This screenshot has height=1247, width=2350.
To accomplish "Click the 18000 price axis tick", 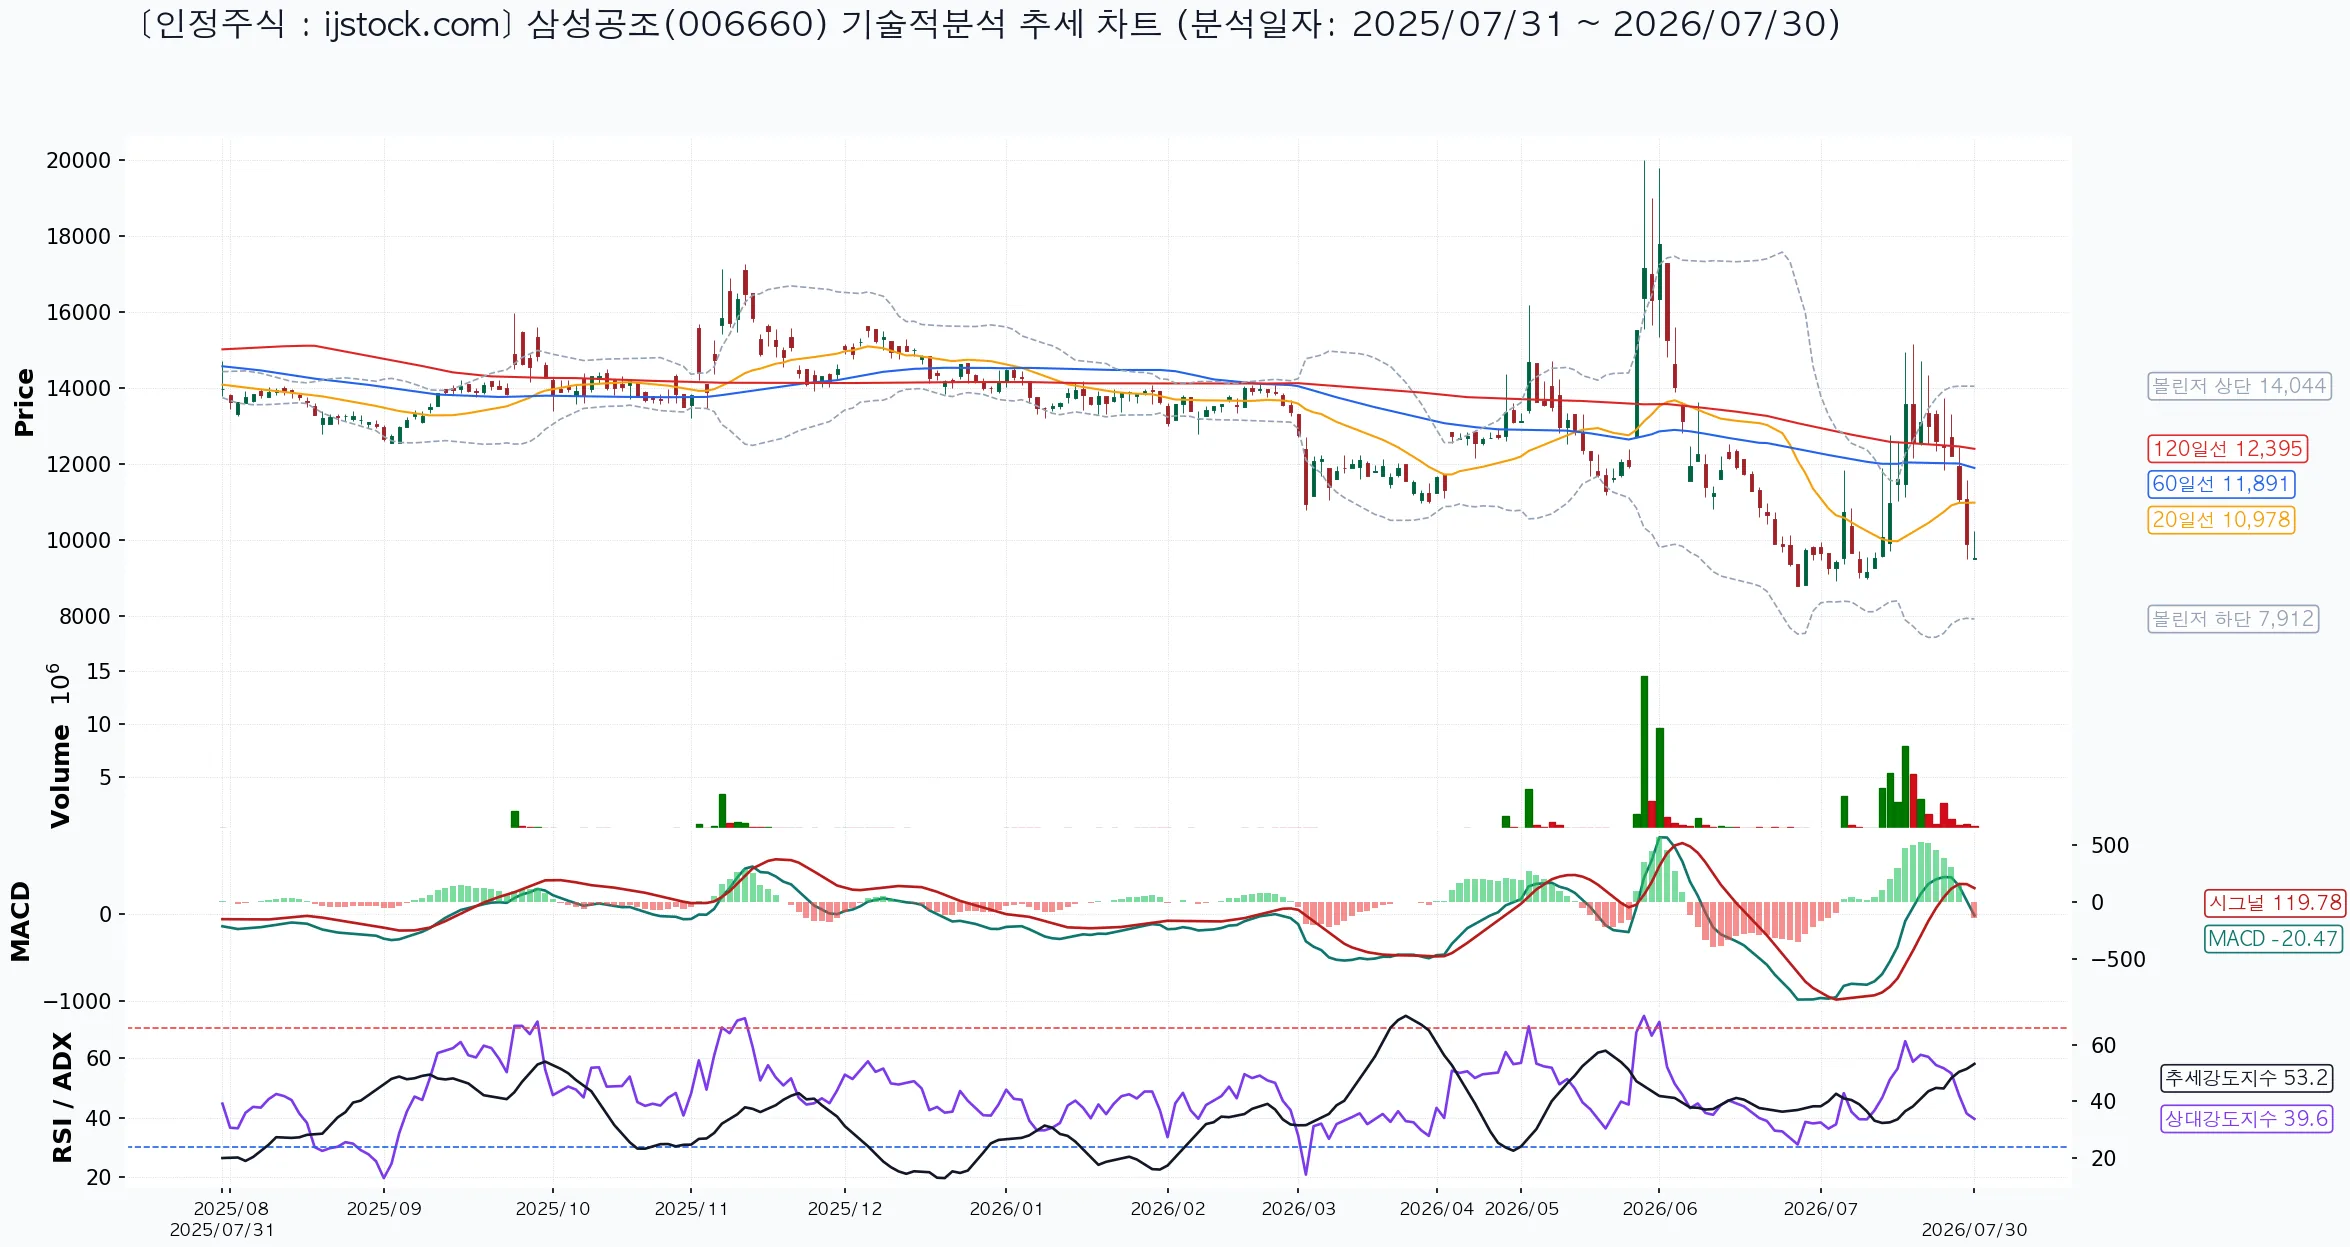I will [78, 236].
